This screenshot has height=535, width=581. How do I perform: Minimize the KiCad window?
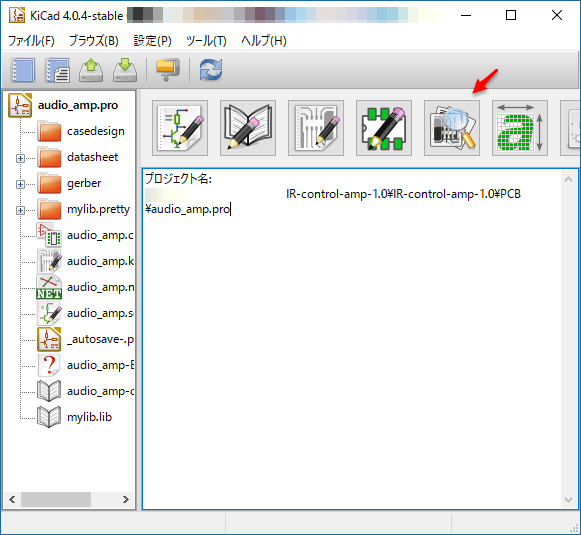[x=466, y=15]
